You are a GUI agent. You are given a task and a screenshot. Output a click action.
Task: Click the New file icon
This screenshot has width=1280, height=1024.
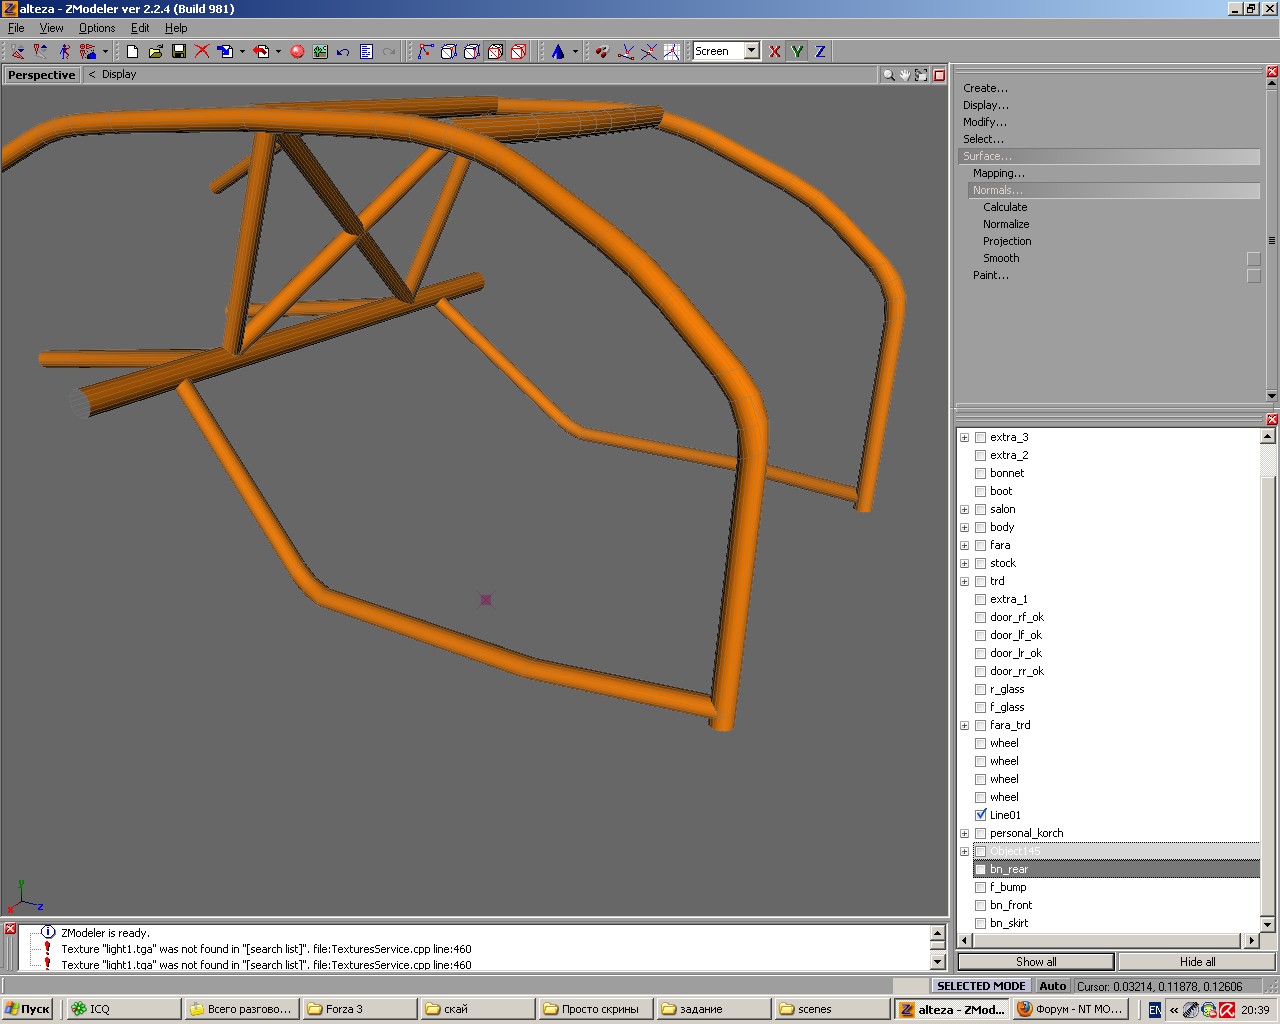tap(132, 51)
